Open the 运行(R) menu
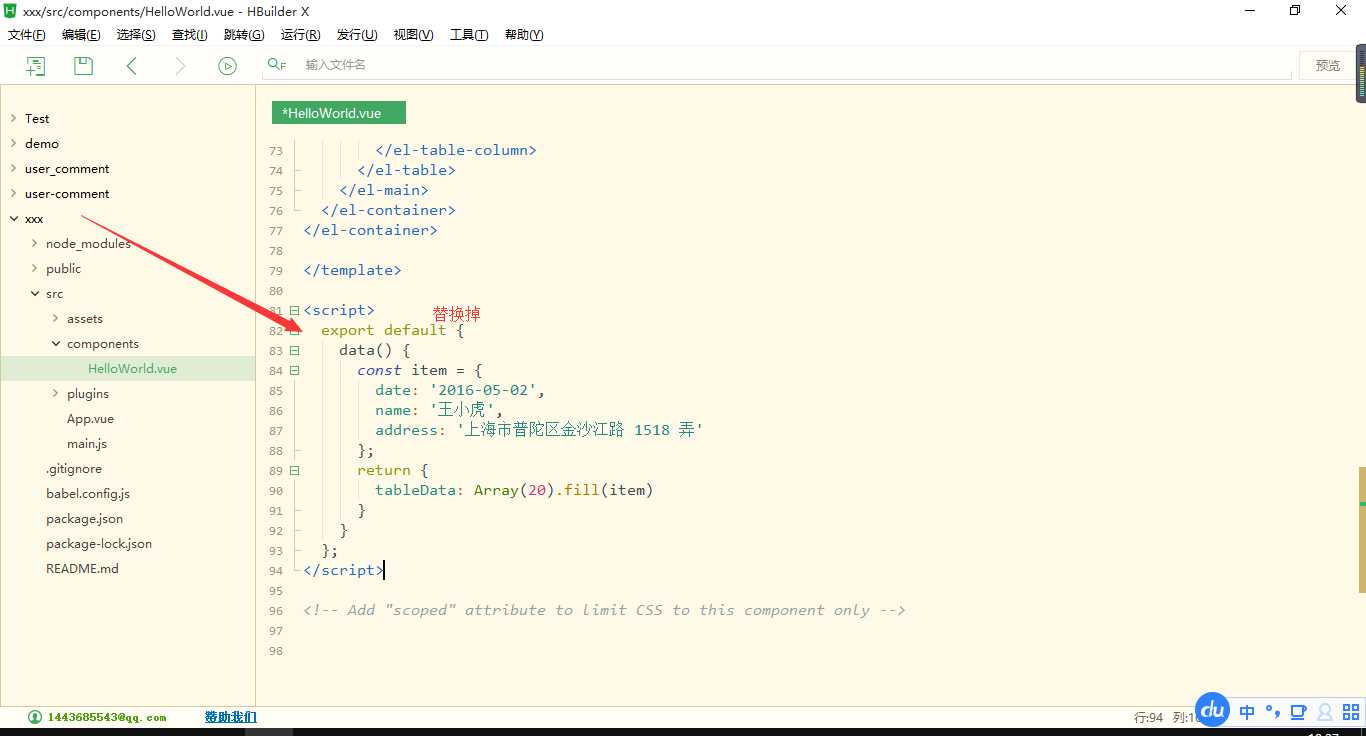Screen dimensions: 1366x736 click(300, 35)
